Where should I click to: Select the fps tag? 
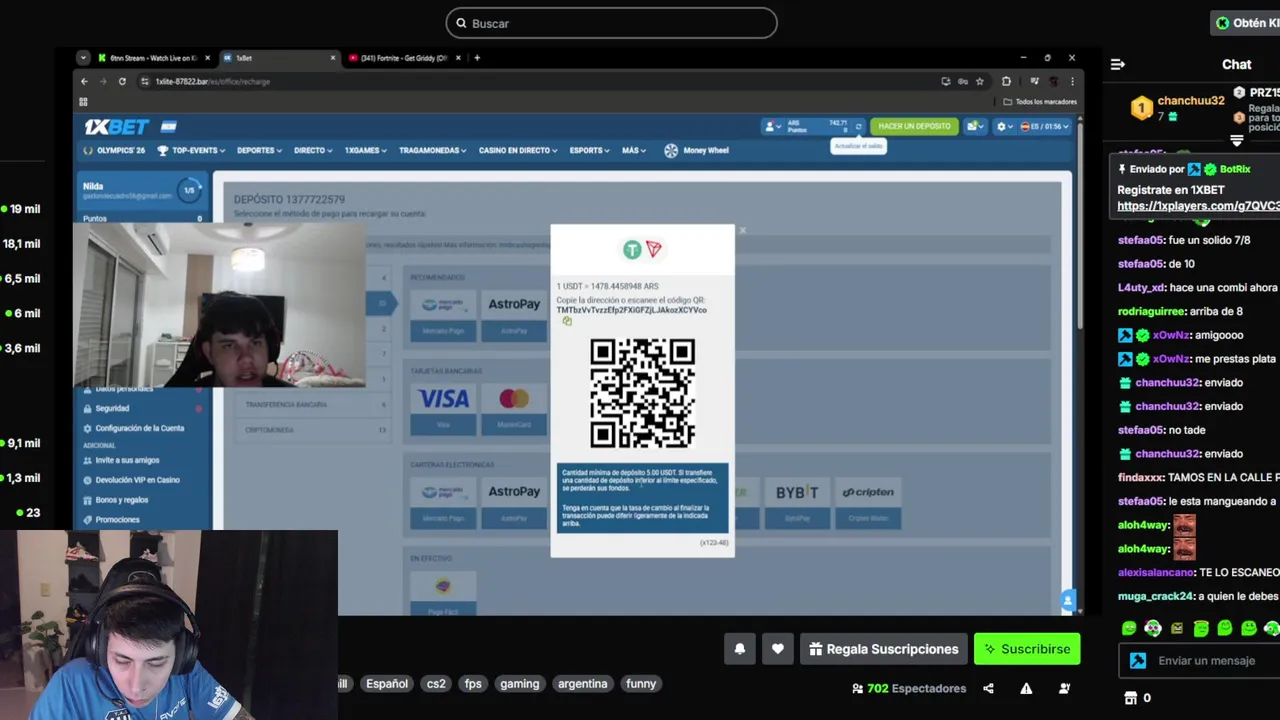point(473,684)
